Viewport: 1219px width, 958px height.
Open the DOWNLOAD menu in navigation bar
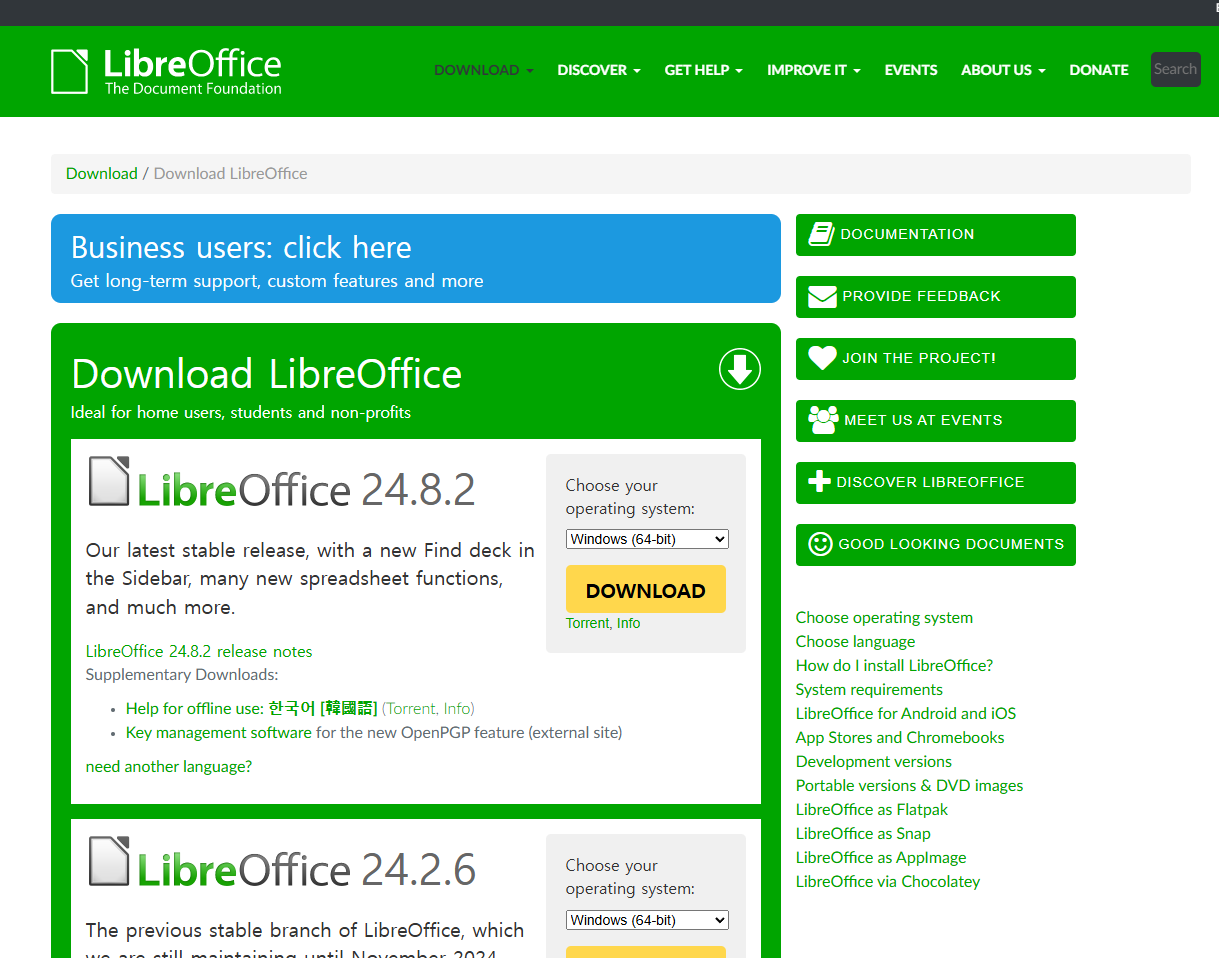(x=484, y=70)
